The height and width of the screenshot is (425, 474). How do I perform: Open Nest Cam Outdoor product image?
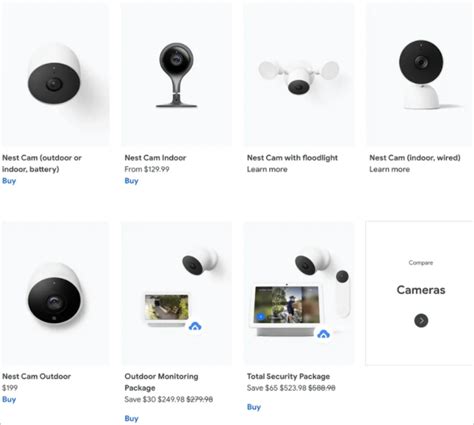pyautogui.click(x=55, y=293)
